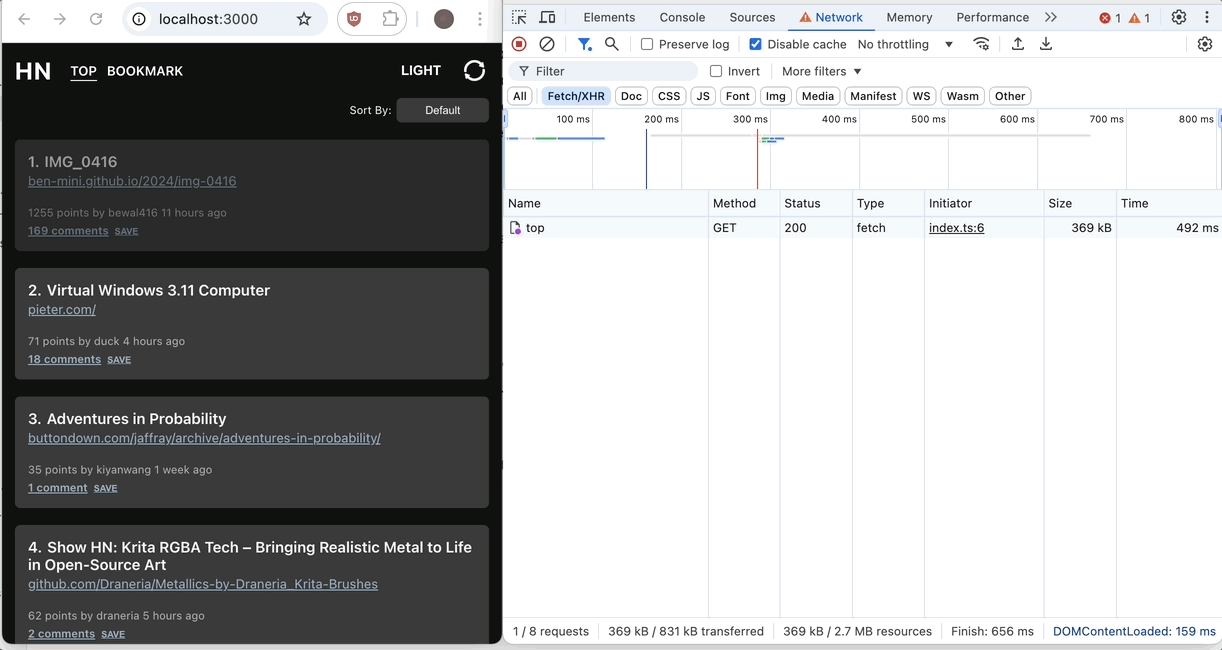Switch theme with the LIGHT button
This screenshot has width=1222, height=650.
[420, 71]
